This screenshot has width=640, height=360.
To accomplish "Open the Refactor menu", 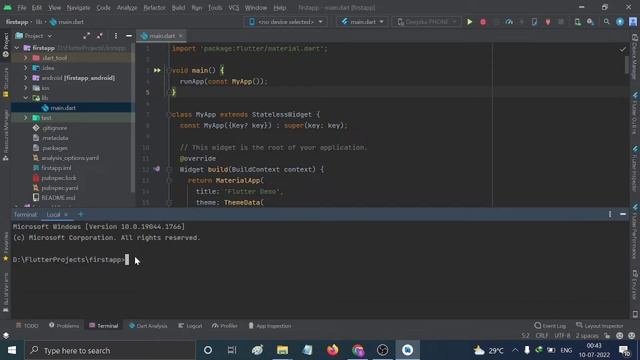I will [x=154, y=8].
